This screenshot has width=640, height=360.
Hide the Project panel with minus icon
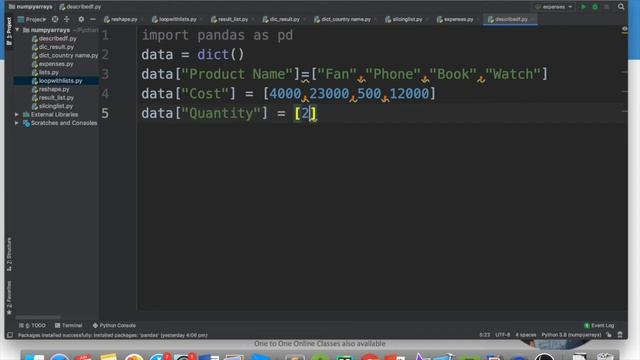coord(93,19)
